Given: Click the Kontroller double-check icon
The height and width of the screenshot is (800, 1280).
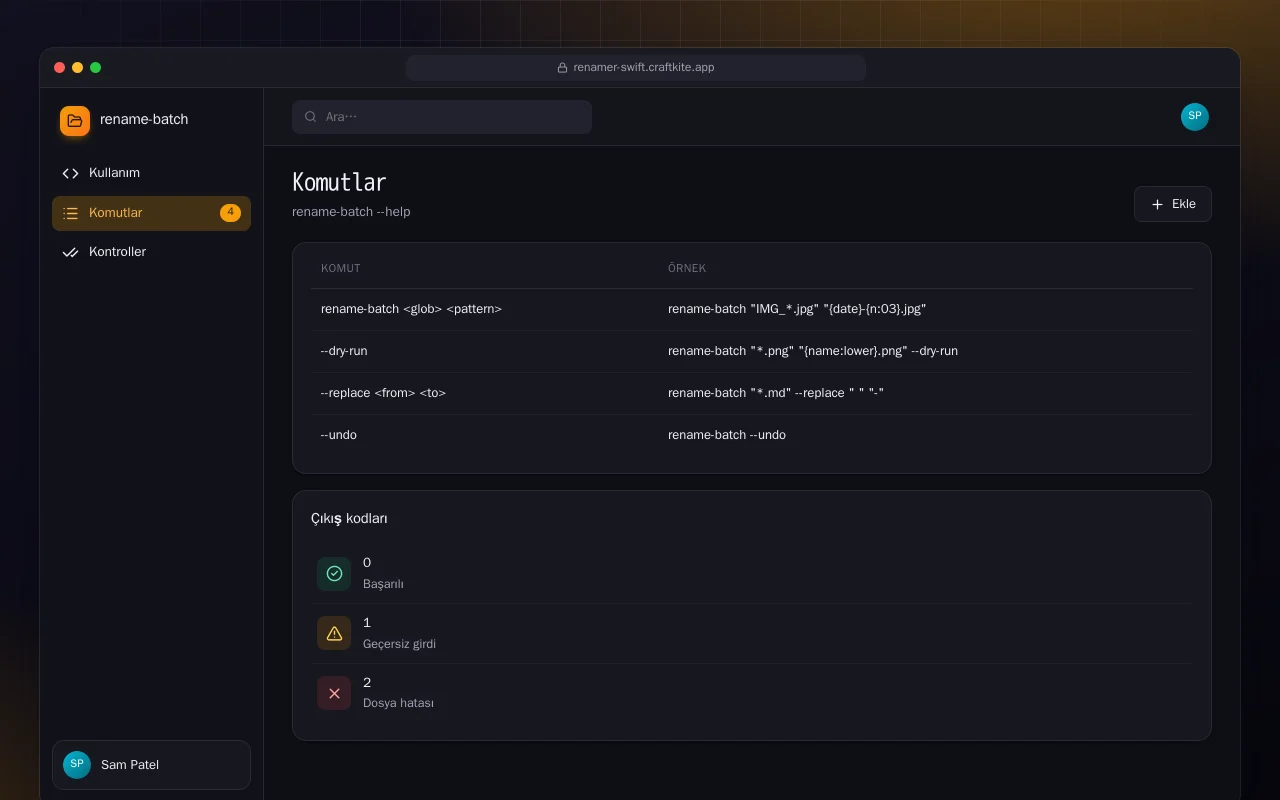Looking at the screenshot, I should 70,252.
